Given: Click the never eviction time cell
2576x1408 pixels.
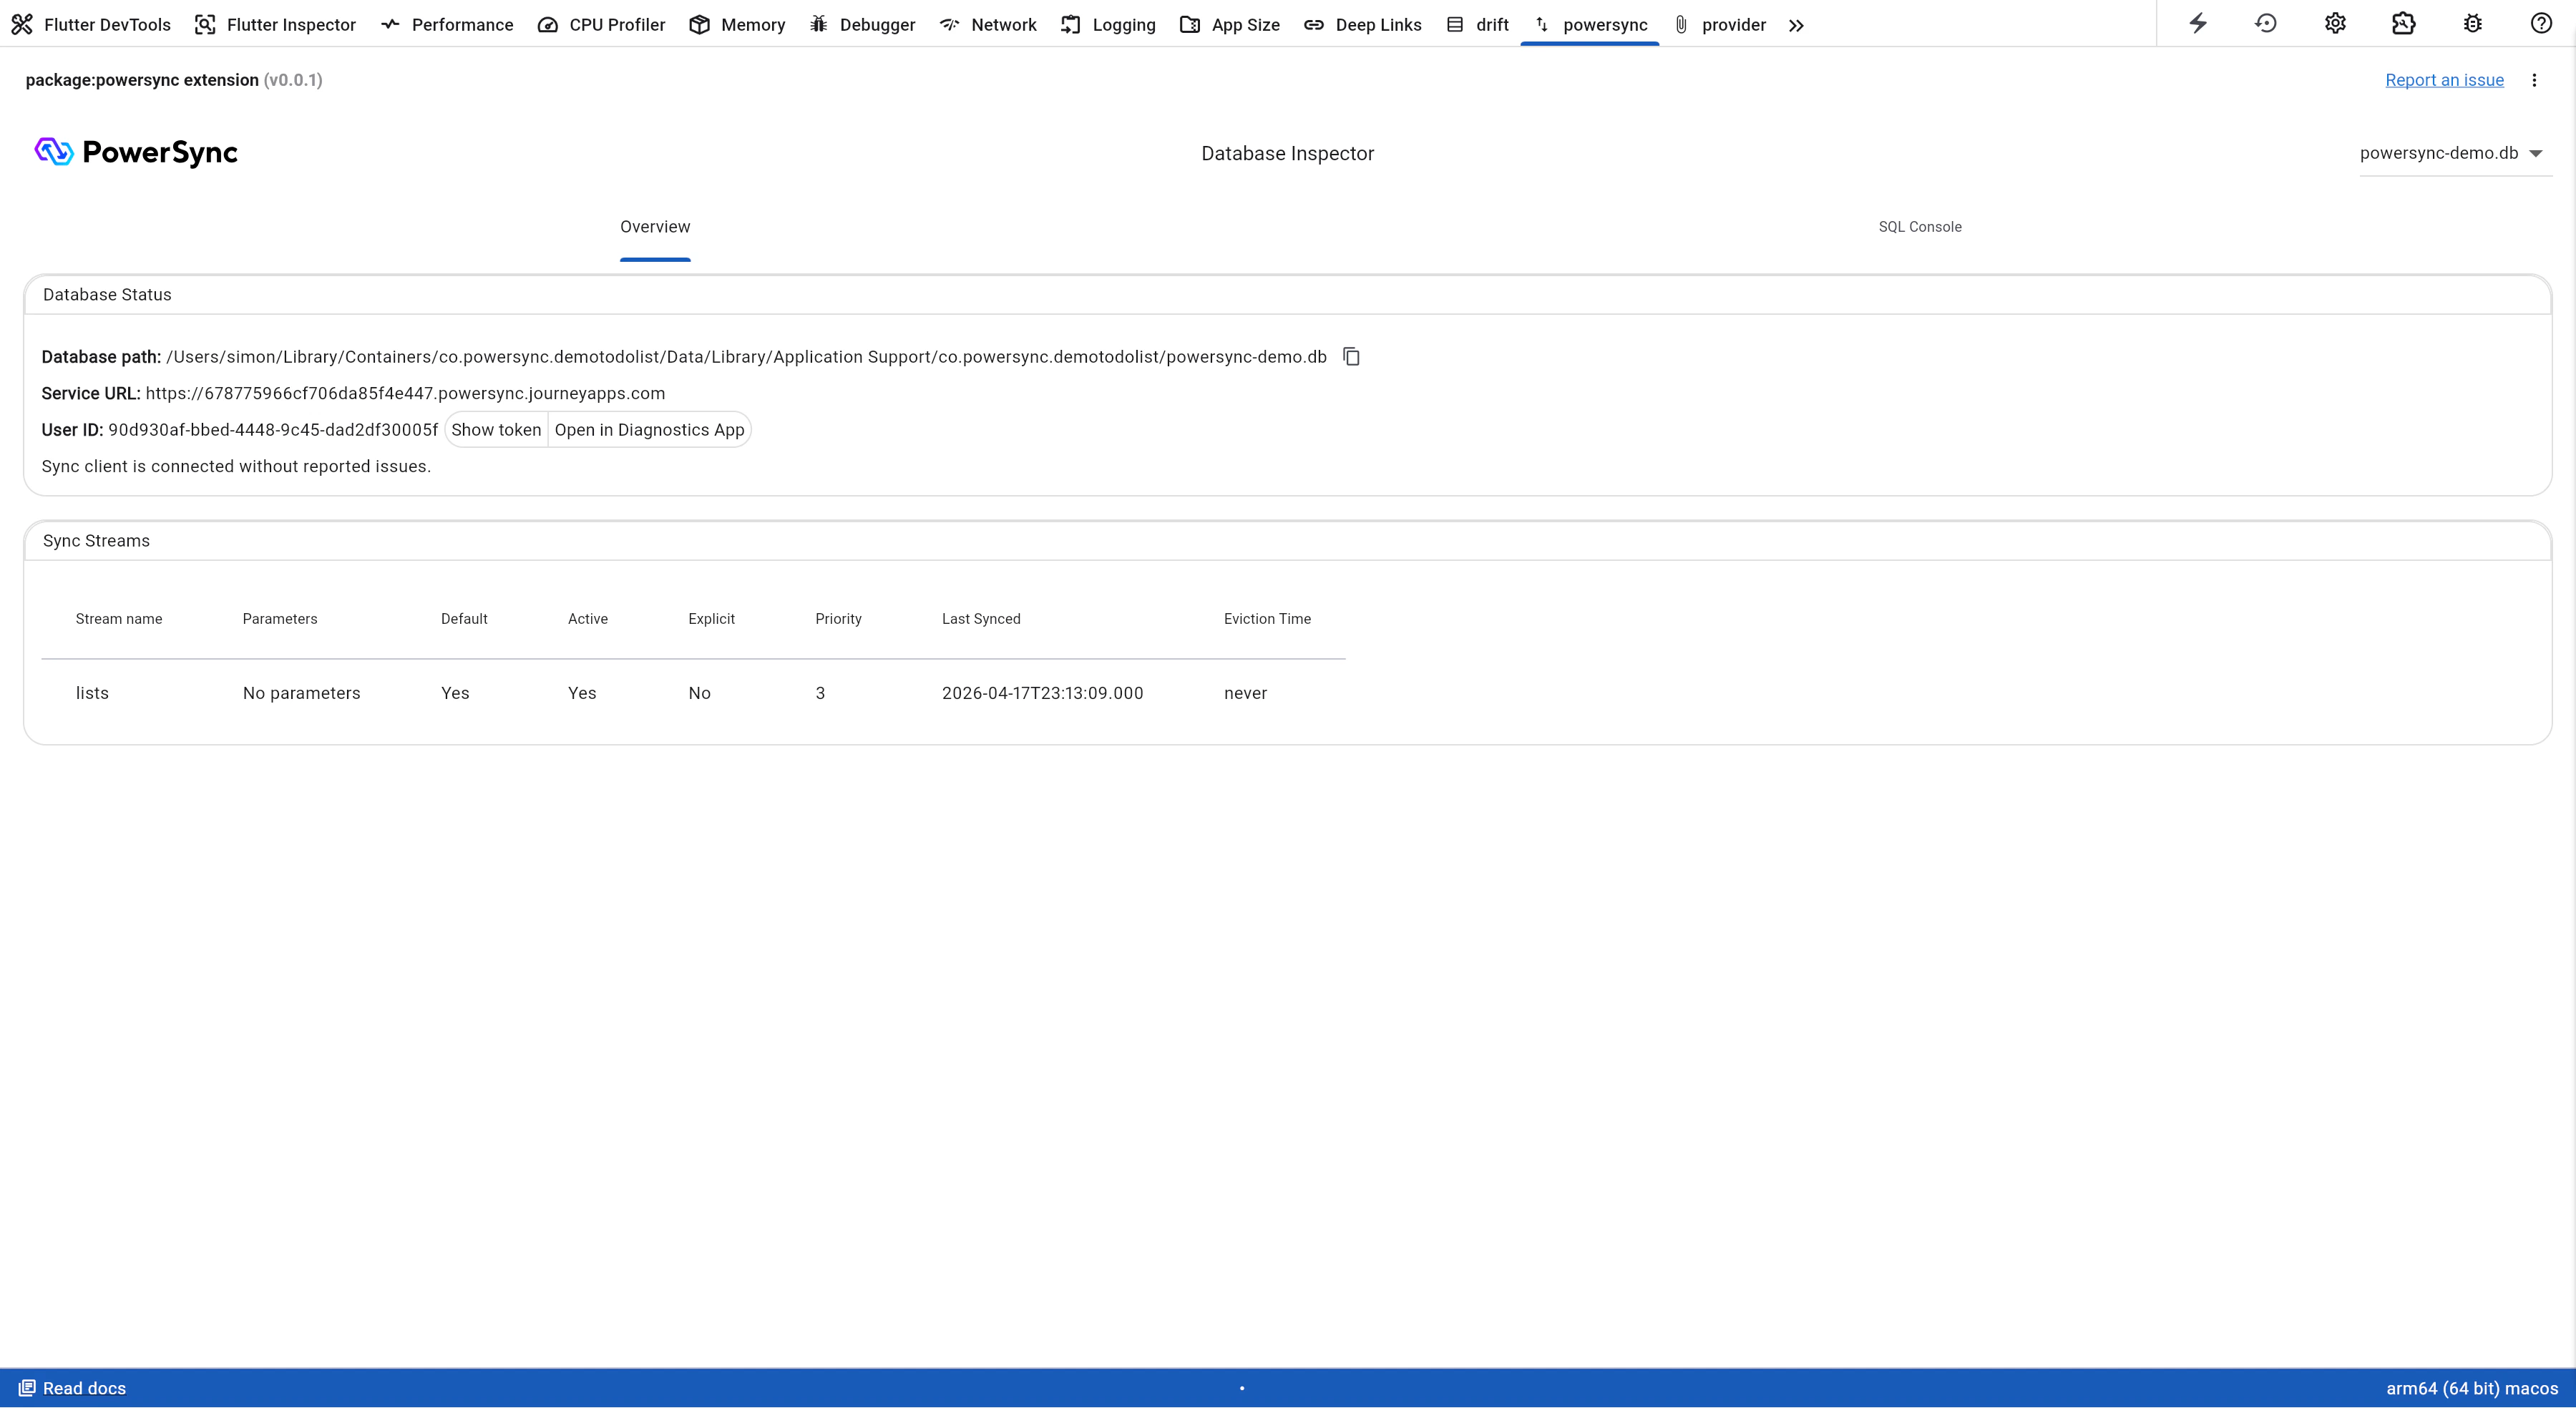Looking at the screenshot, I should pyautogui.click(x=1245, y=693).
